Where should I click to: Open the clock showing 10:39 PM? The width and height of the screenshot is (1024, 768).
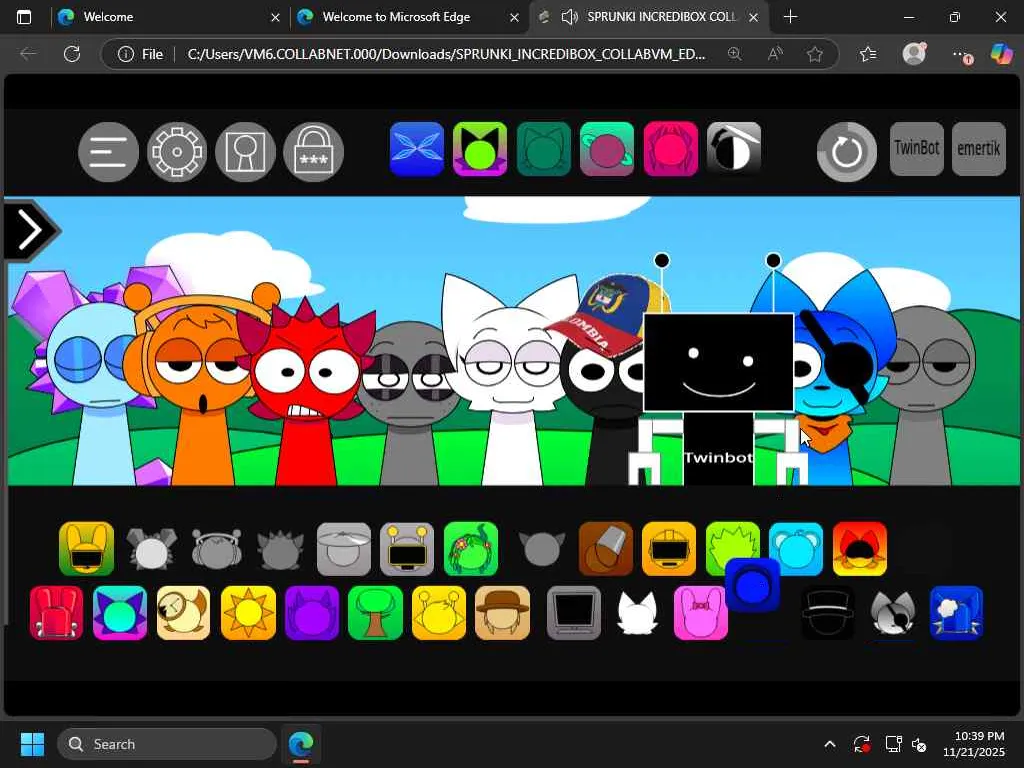click(974, 744)
